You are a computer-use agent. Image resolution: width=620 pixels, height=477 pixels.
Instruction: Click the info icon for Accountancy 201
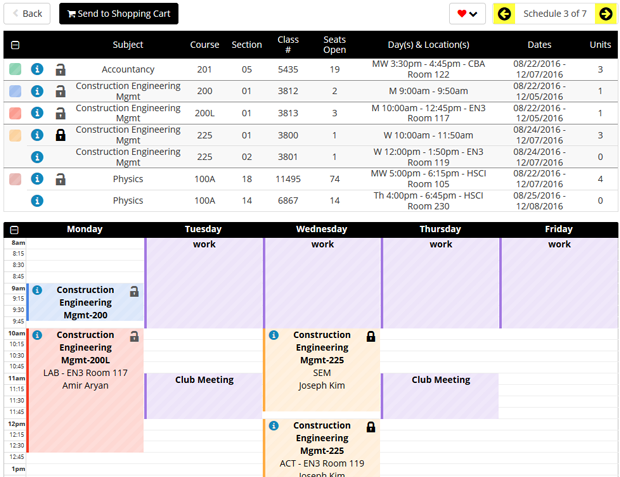click(37, 69)
